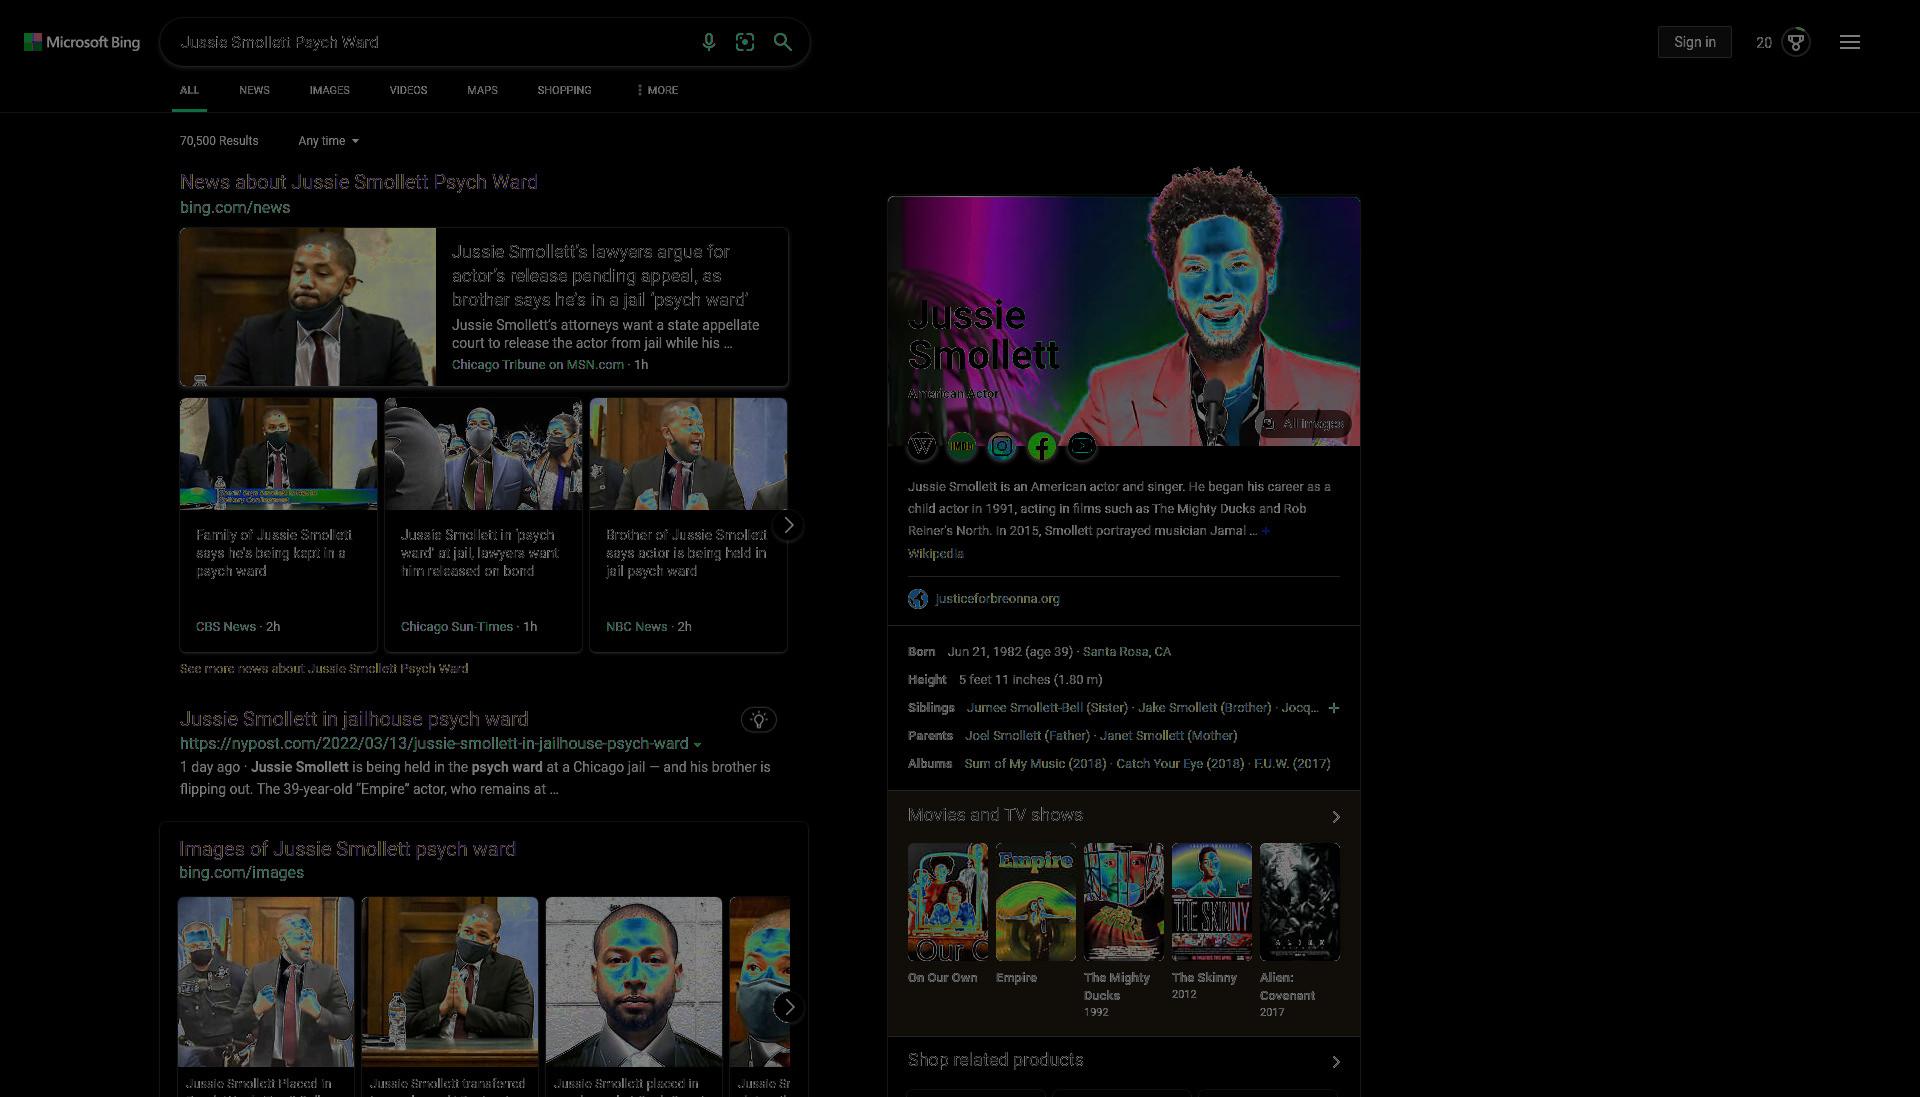Expand the Siblings list plus icon
Viewport: 1920px width, 1097px height.
click(x=1333, y=708)
